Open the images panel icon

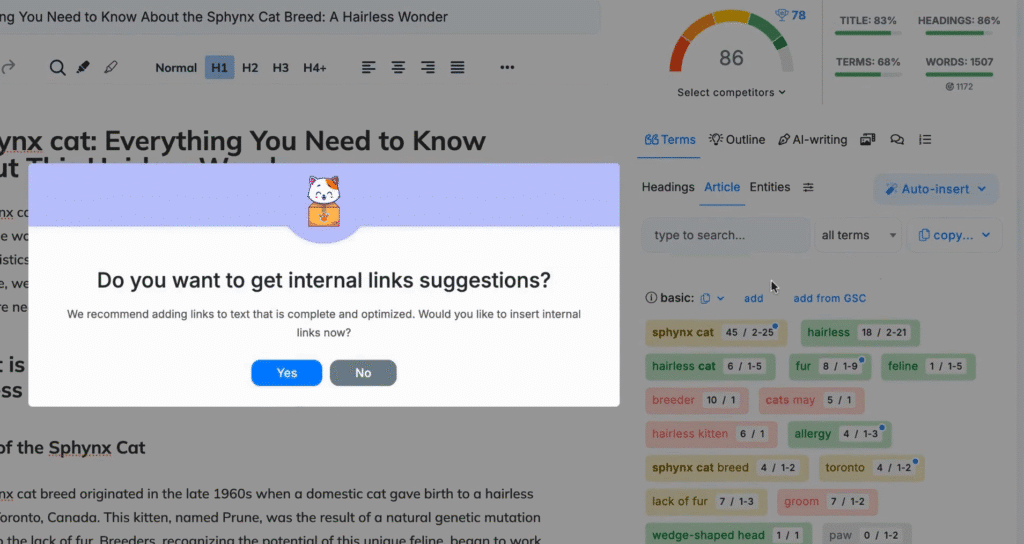[x=867, y=140]
